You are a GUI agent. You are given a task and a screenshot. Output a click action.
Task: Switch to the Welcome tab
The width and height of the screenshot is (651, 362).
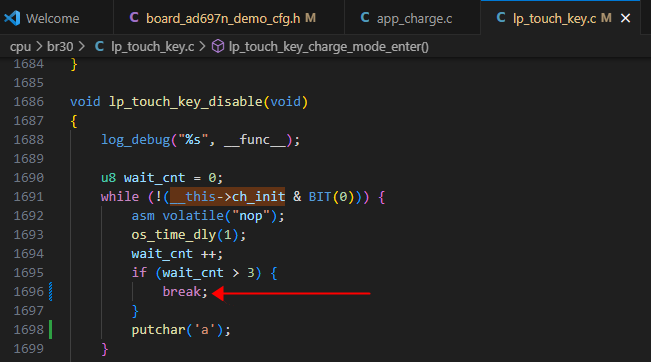click(x=52, y=18)
